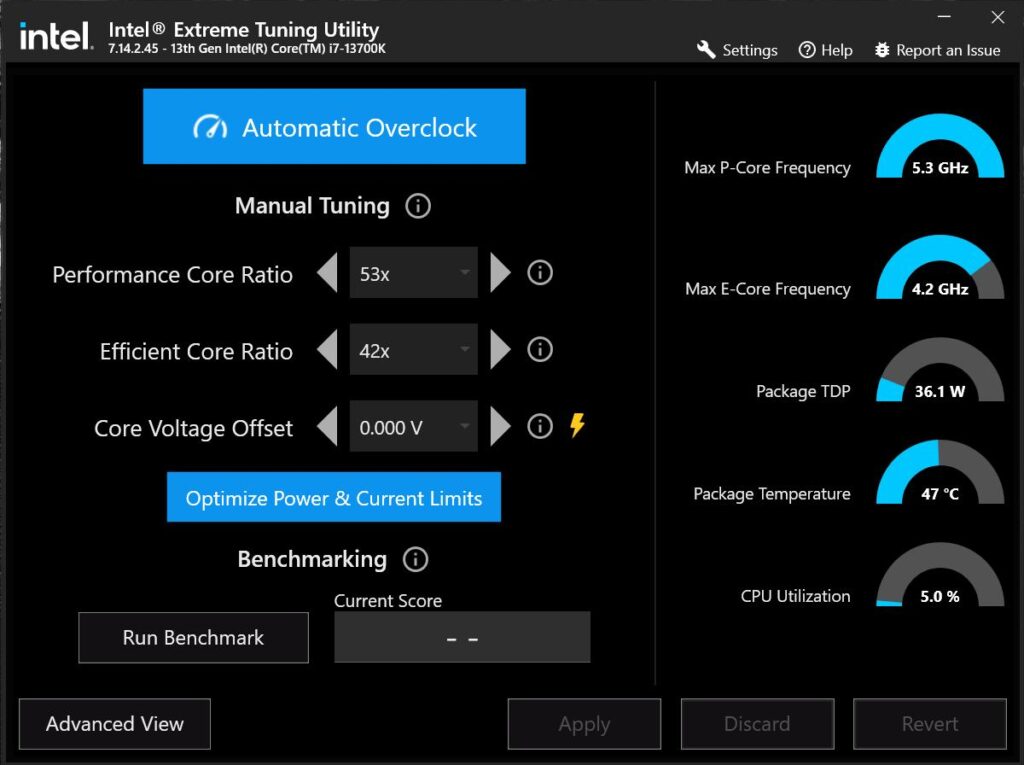Open the Help menu item

tap(825, 50)
